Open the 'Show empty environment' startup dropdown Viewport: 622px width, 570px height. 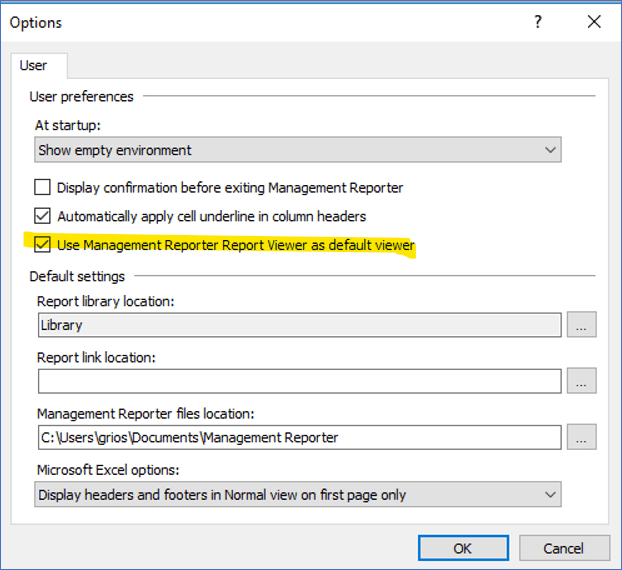(296, 150)
